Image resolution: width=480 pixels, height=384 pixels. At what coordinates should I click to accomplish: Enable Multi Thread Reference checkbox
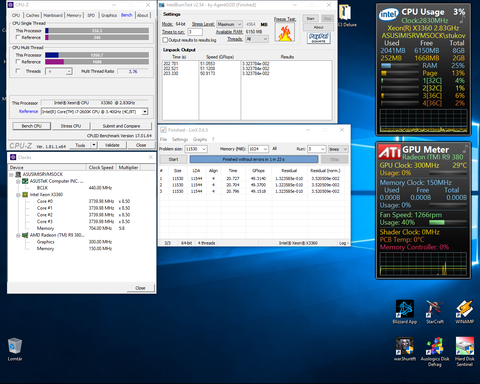(18, 62)
